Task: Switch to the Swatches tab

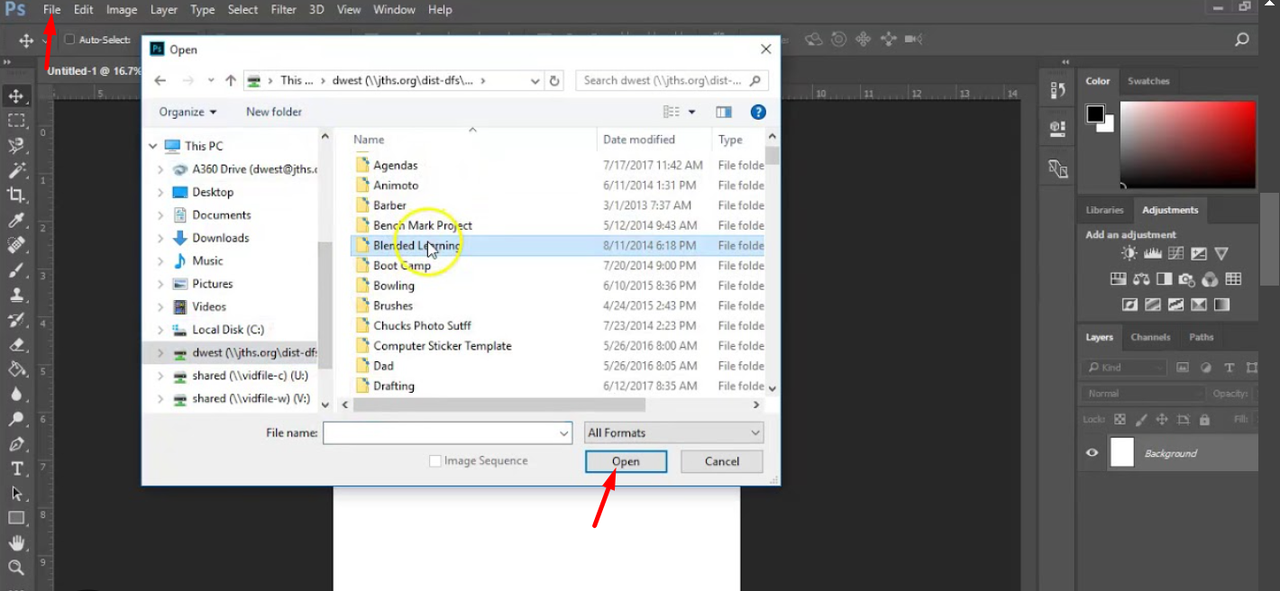Action: point(1148,81)
